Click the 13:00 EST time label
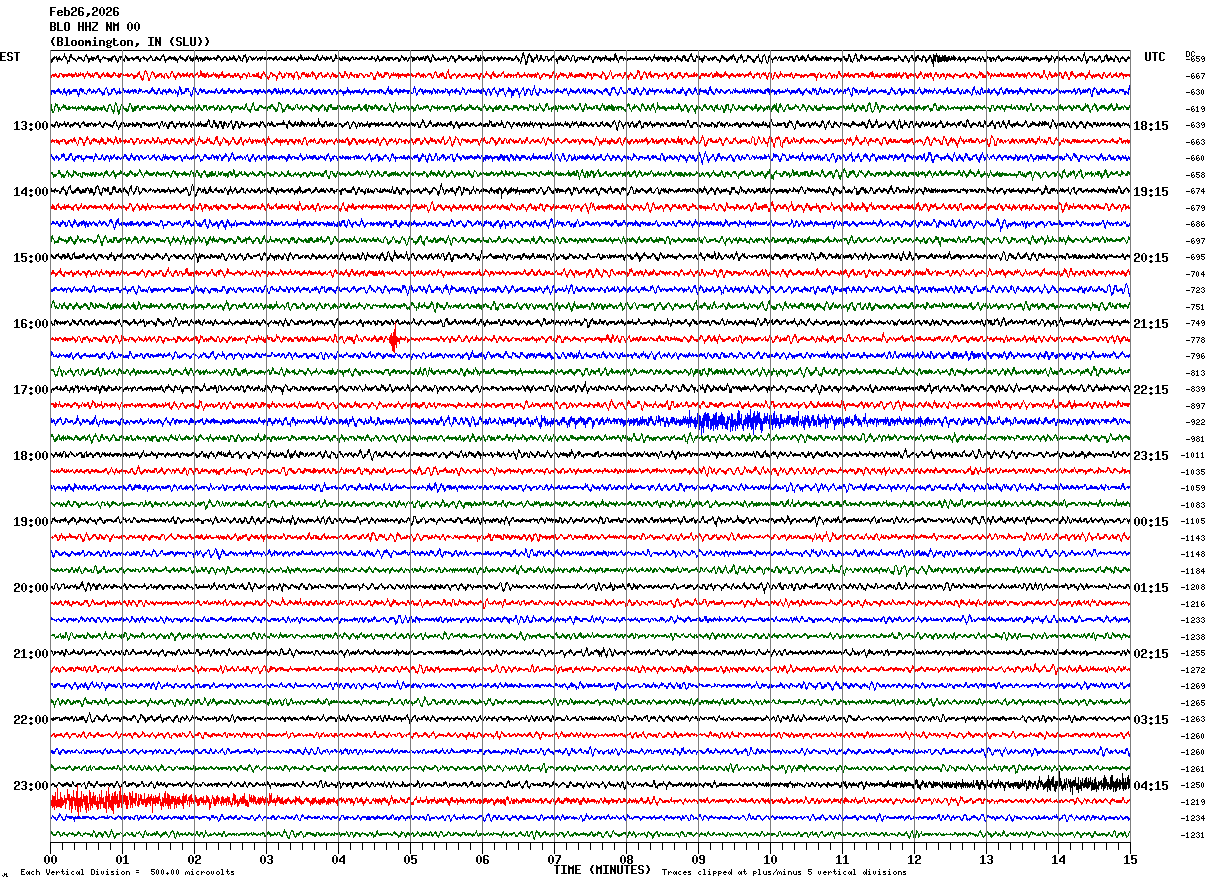This screenshot has width=1210, height=886. click(x=30, y=126)
